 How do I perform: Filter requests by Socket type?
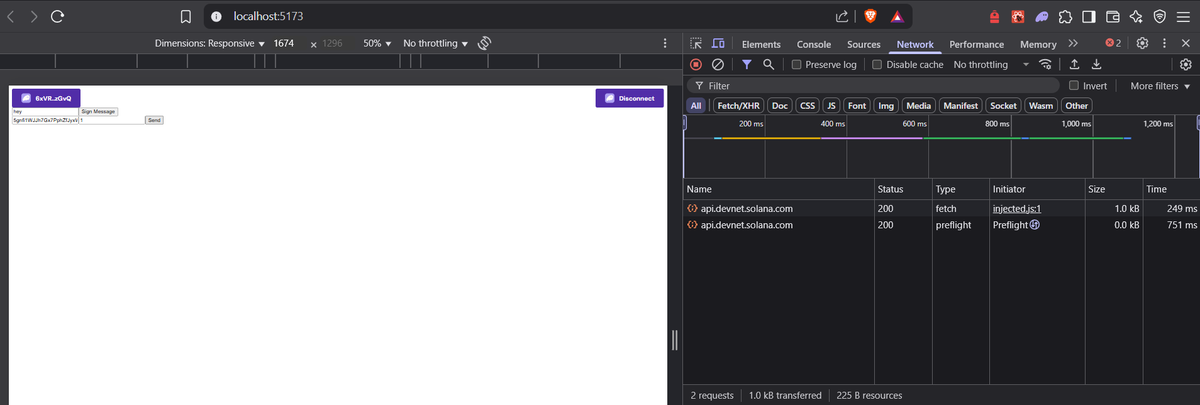coord(1004,105)
